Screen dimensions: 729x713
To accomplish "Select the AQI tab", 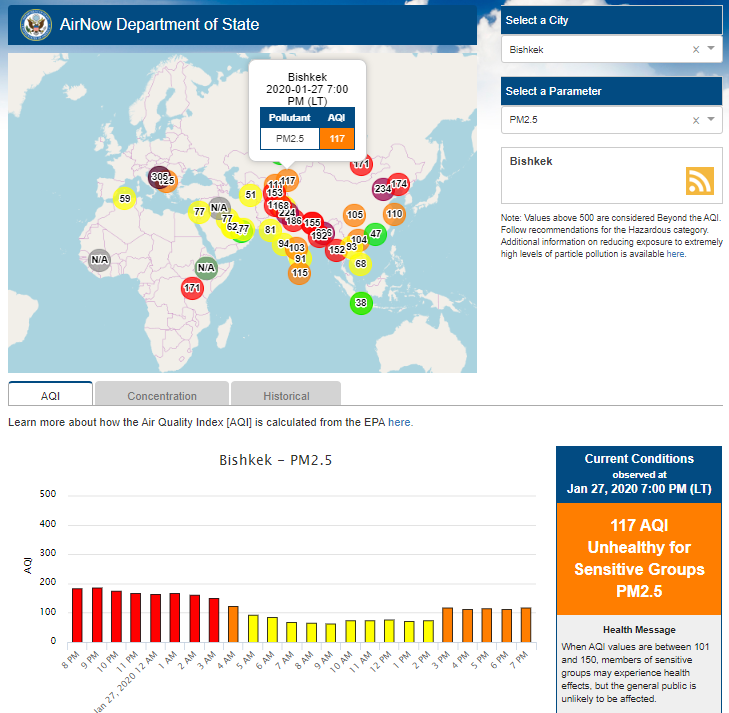I will 50,395.
